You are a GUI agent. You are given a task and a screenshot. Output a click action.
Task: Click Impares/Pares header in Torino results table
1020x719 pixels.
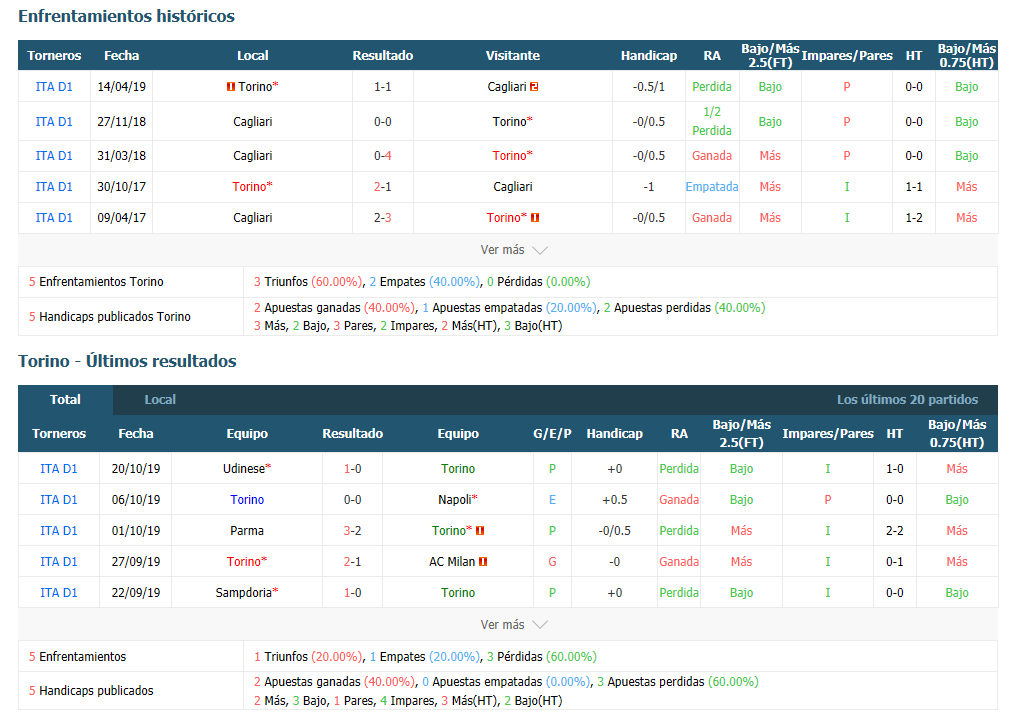pyautogui.click(x=827, y=434)
